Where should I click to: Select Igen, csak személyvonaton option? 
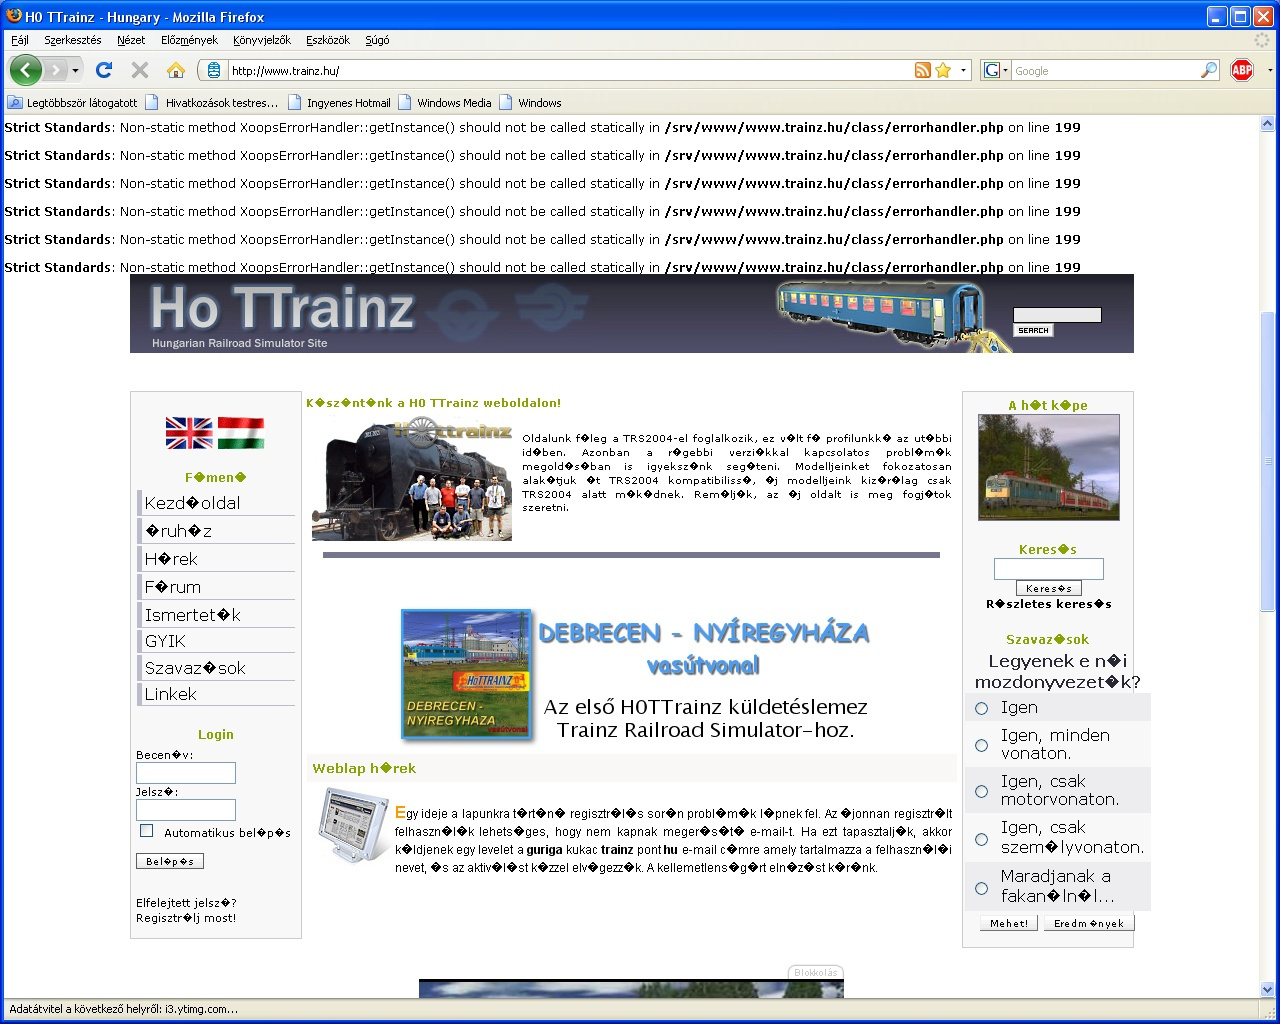[981, 839]
